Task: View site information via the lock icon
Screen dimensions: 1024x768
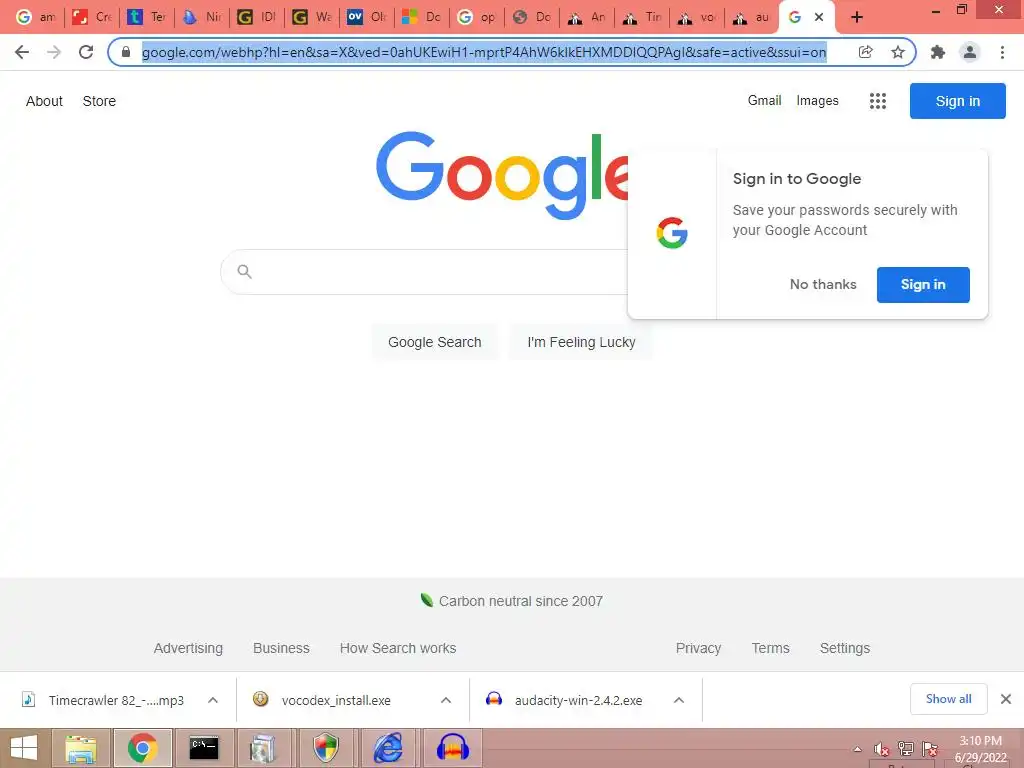Action: click(x=126, y=52)
